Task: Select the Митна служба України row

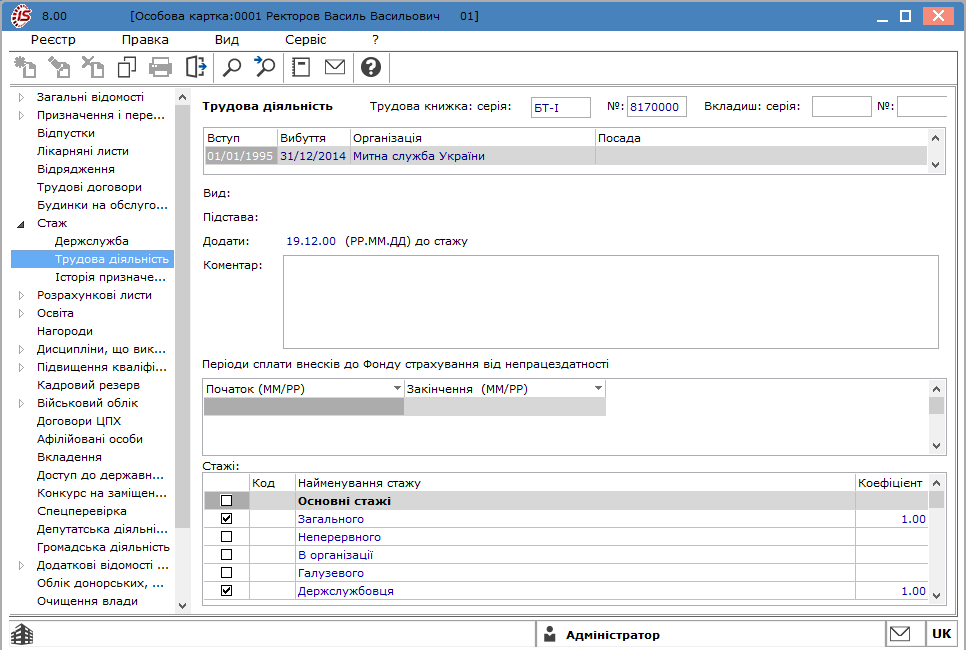Action: click(565, 156)
